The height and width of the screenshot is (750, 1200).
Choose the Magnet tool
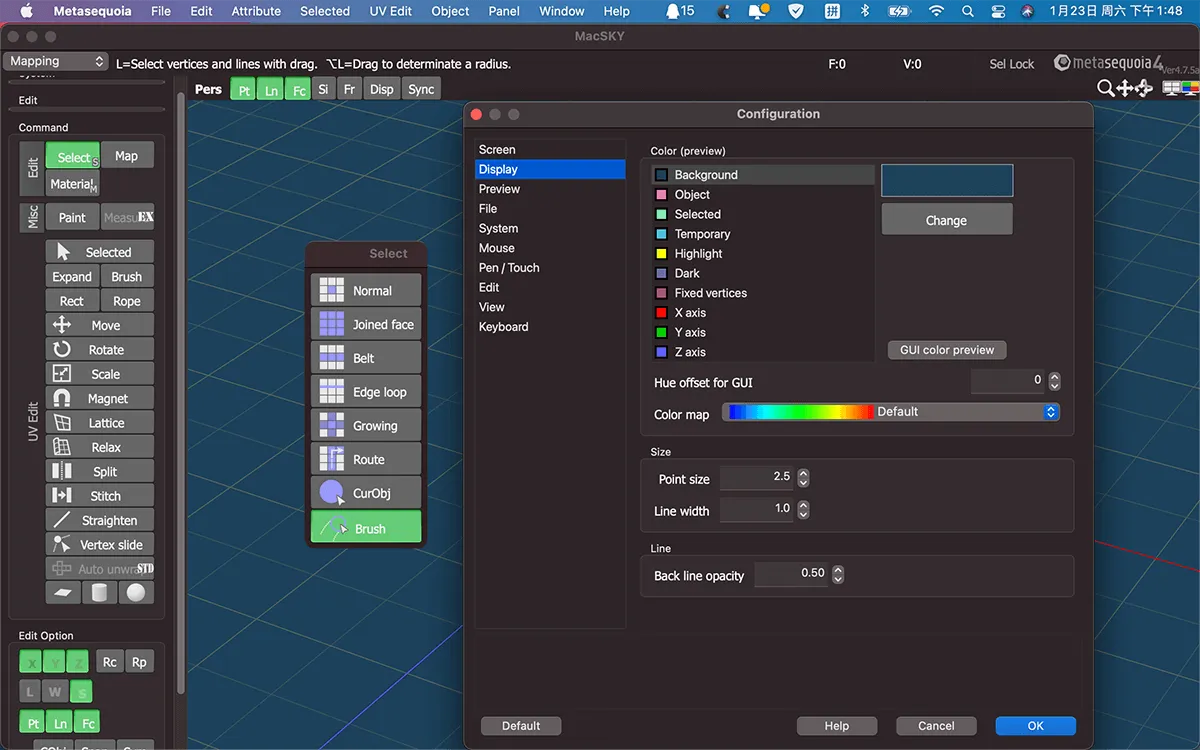[x=100, y=399]
